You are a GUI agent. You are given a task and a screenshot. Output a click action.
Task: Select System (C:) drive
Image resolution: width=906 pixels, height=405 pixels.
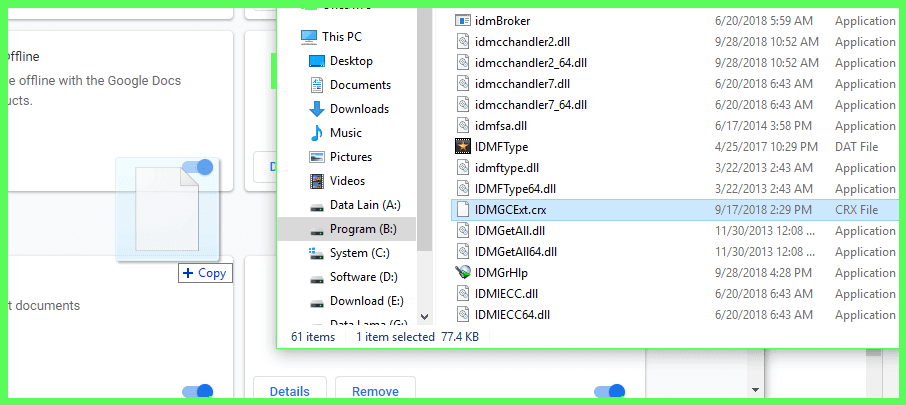[x=359, y=253]
